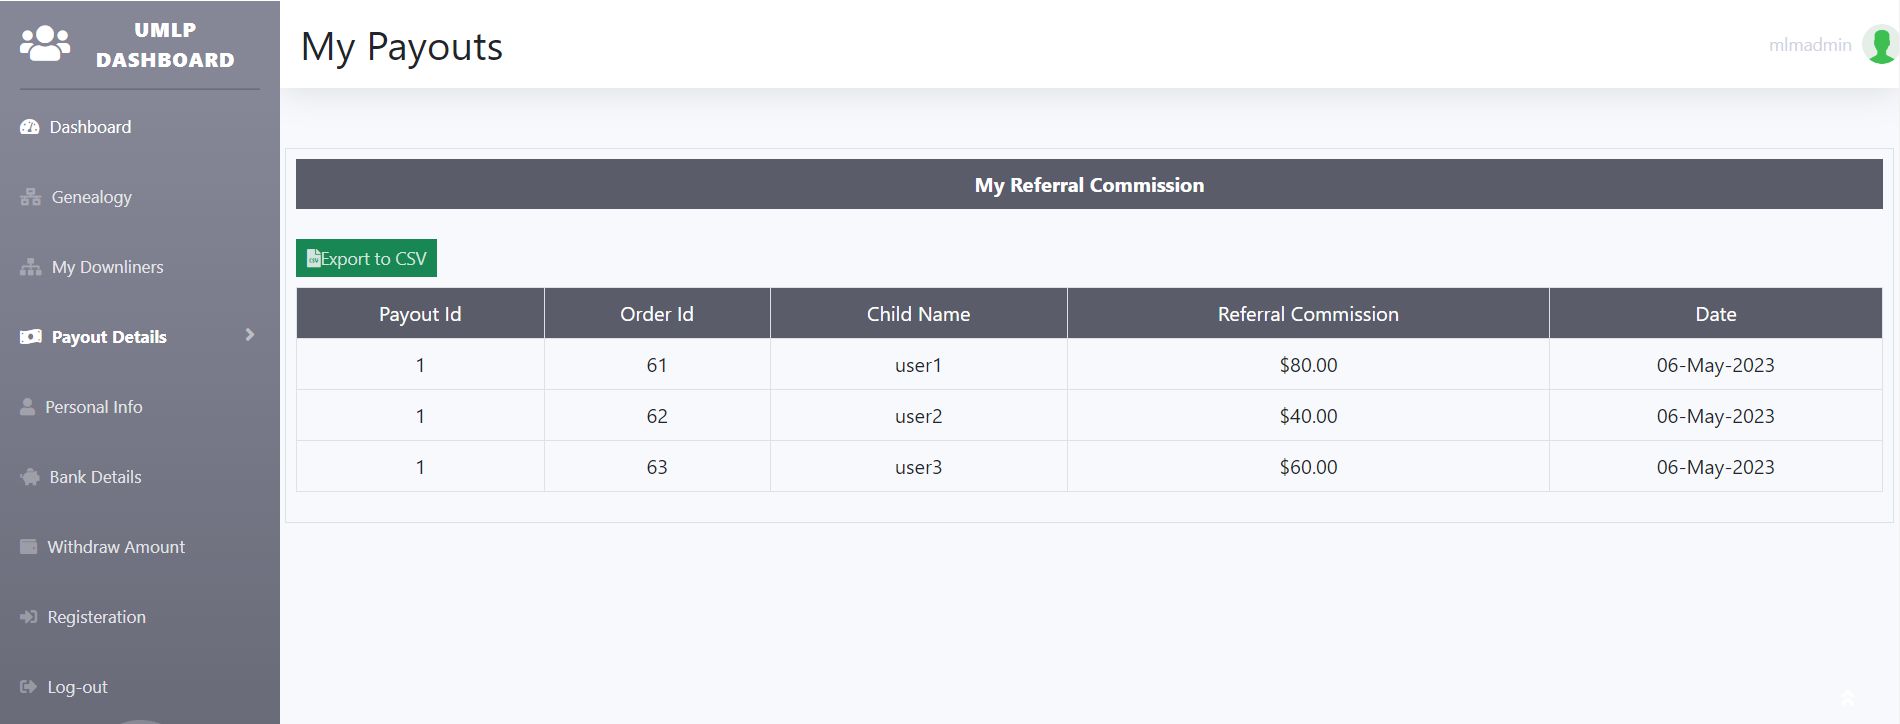Click the My Downliners hierarchy icon
Viewport: 1900px width, 724px height.
31,267
